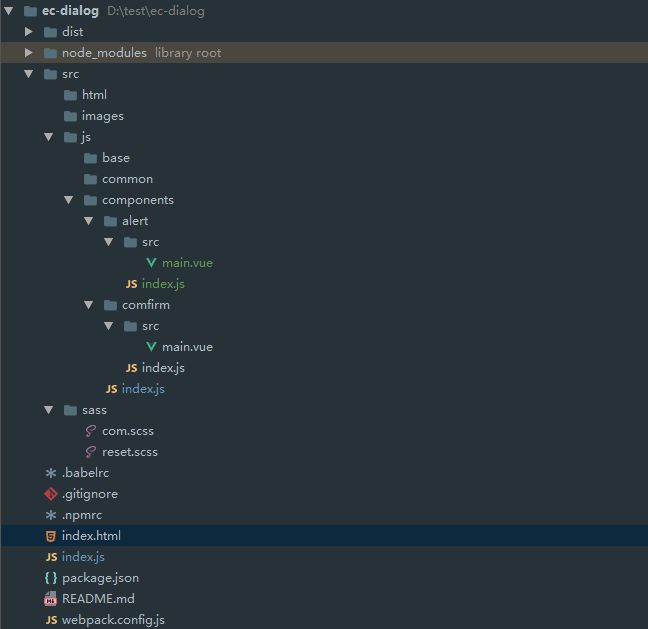Select the images folder
The height and width of the screenshot is (629, 648).
tap(102, 116)
